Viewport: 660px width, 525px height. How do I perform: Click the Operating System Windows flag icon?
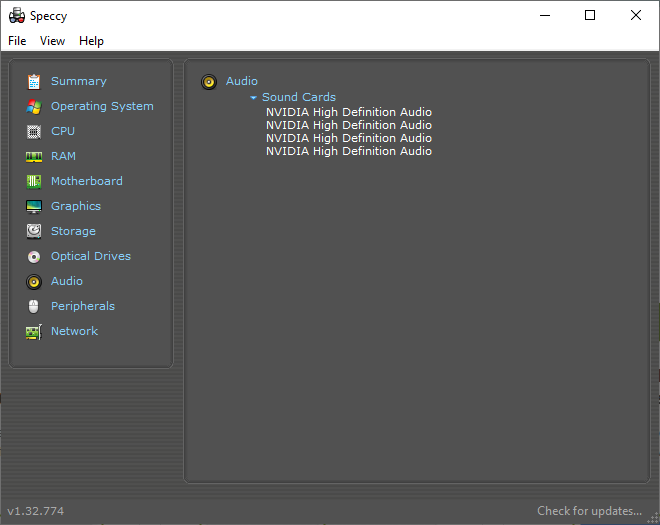pos(34,107)
